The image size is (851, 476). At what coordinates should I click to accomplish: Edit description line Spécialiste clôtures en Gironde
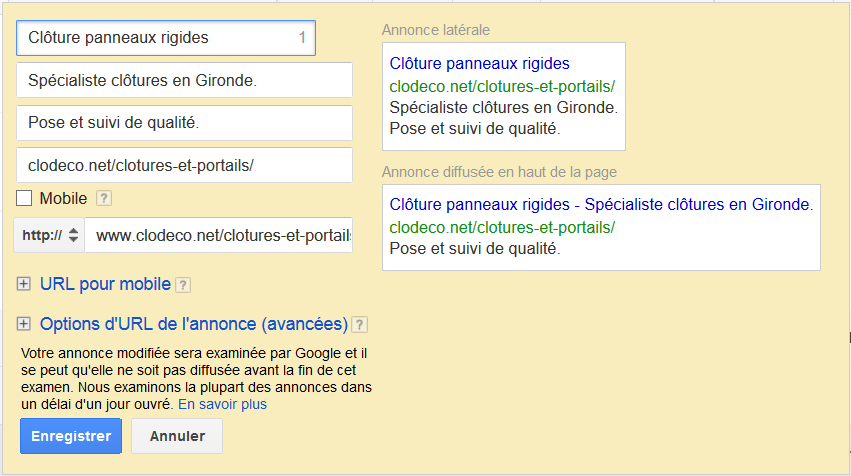(185, 80)
